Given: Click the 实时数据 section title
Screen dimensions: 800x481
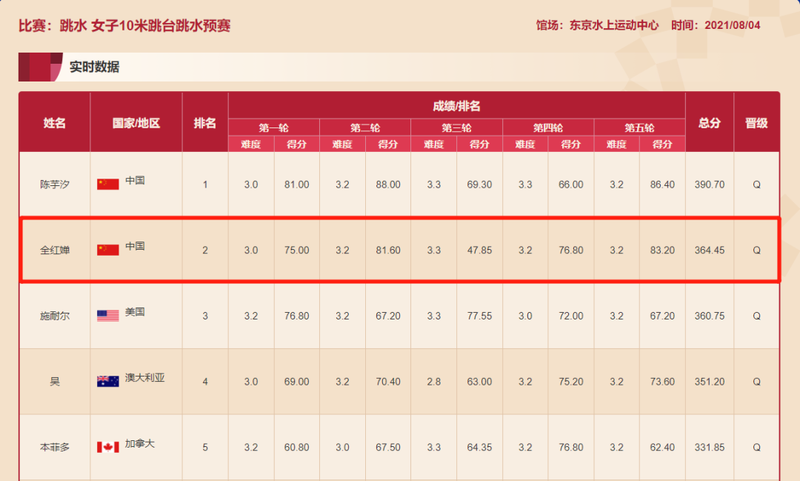Looking at the screenshot, I should tap(94, 67).
